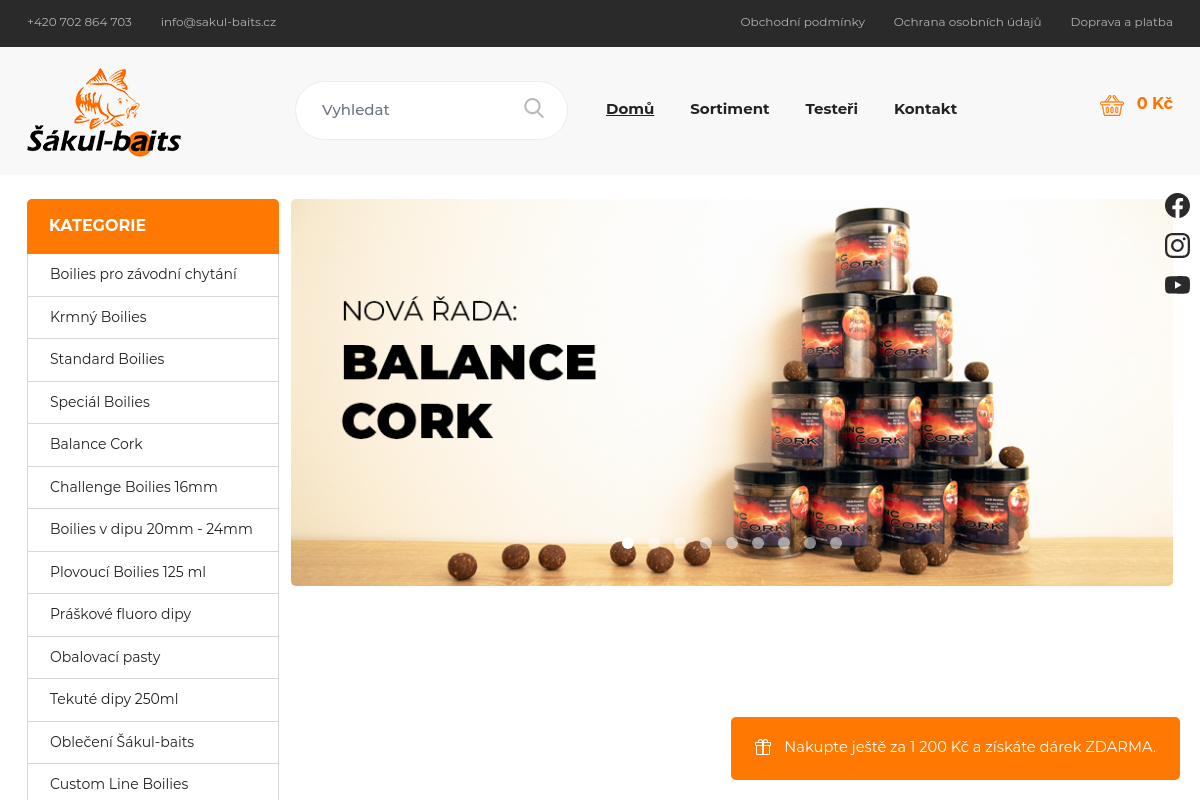Image resolution: width=1200 pixels, height=800 pixels.
Task: Go to the Kontakt page
Action: [925, 109]
